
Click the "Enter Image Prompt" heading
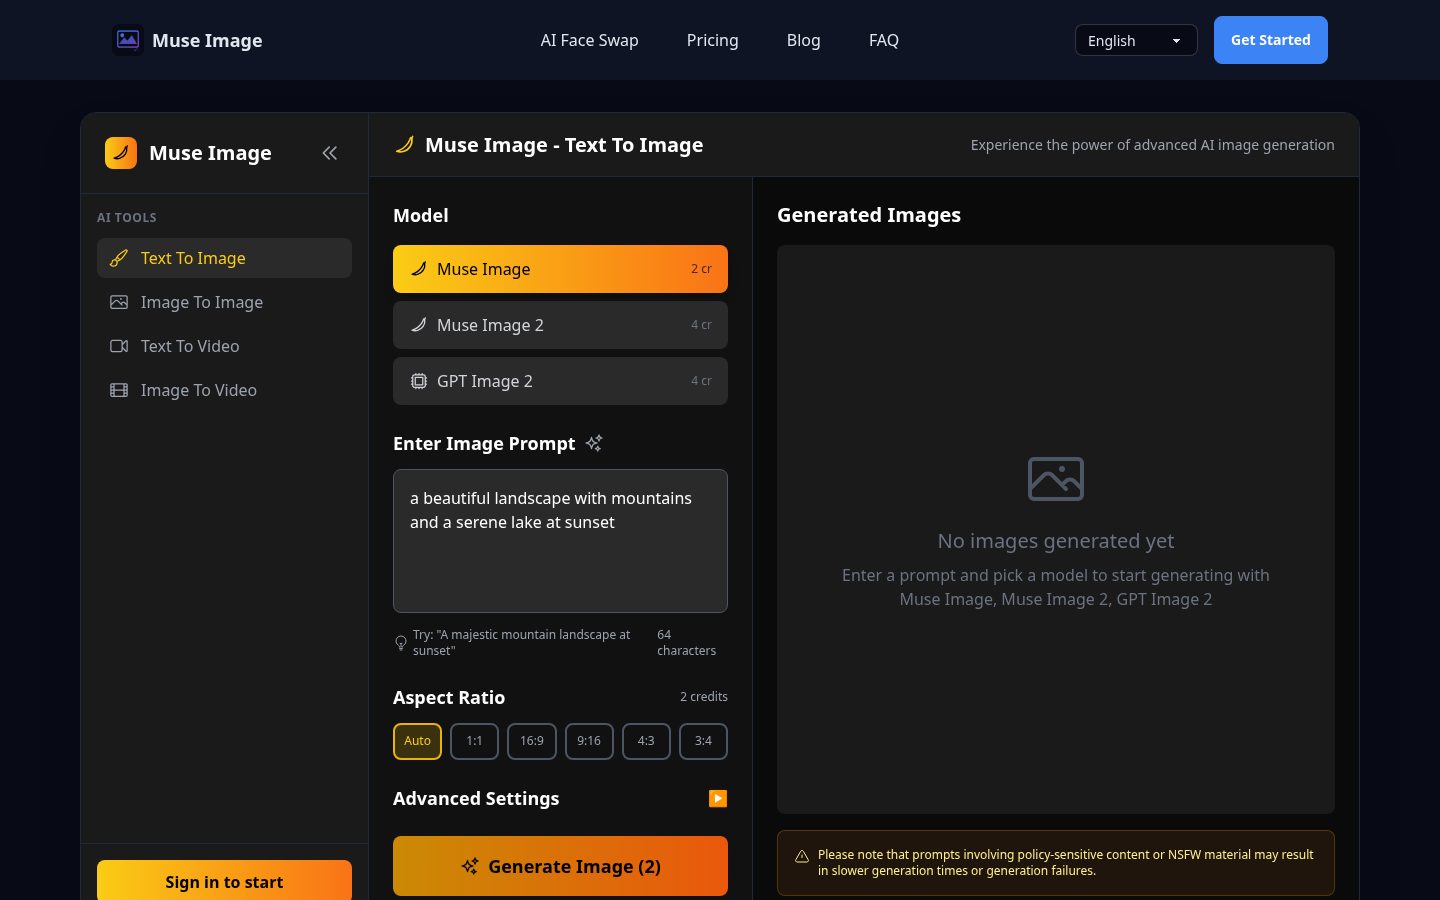click(484, 443)
